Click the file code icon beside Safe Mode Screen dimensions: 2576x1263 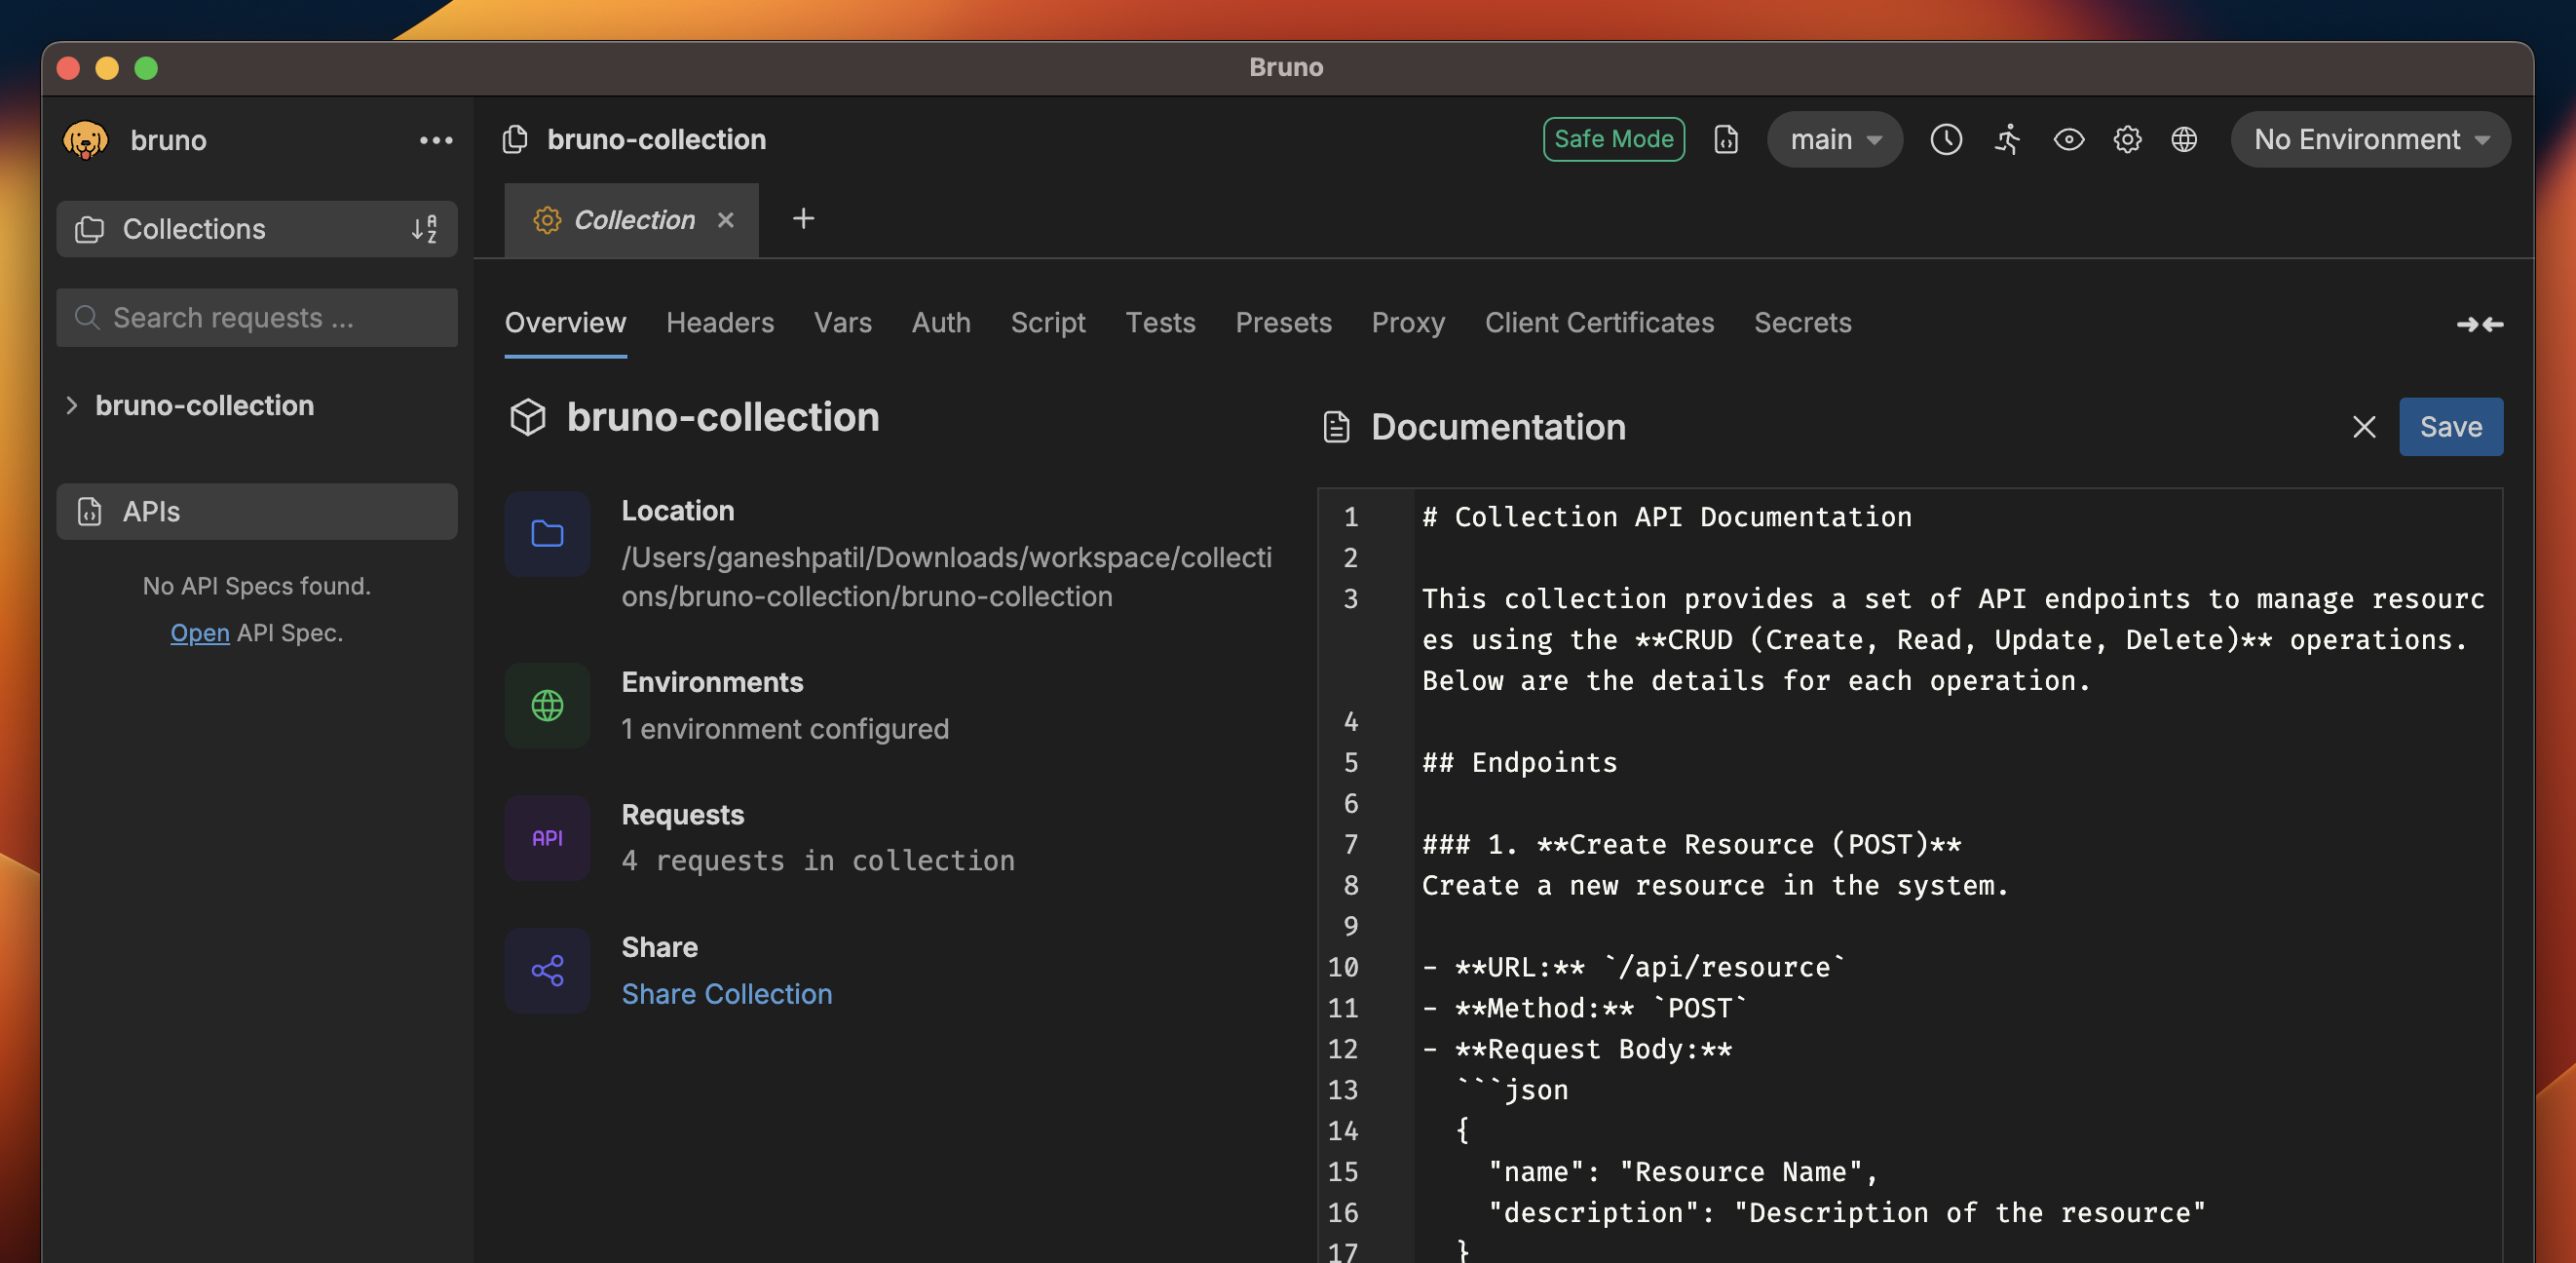(x=1726, y=139)
